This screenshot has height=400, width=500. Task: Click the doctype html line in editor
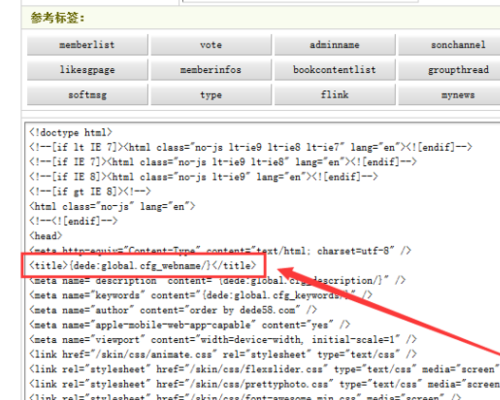pos(71,133)
